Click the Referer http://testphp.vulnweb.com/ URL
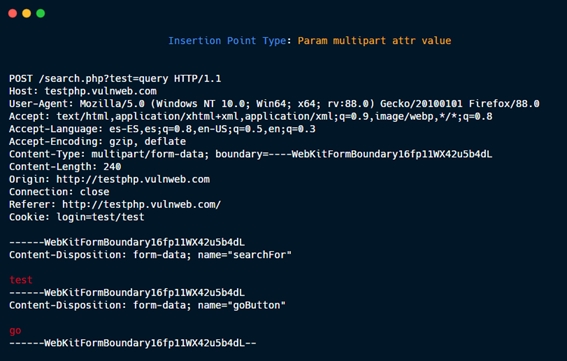567x361 pixels. [141, 204]
